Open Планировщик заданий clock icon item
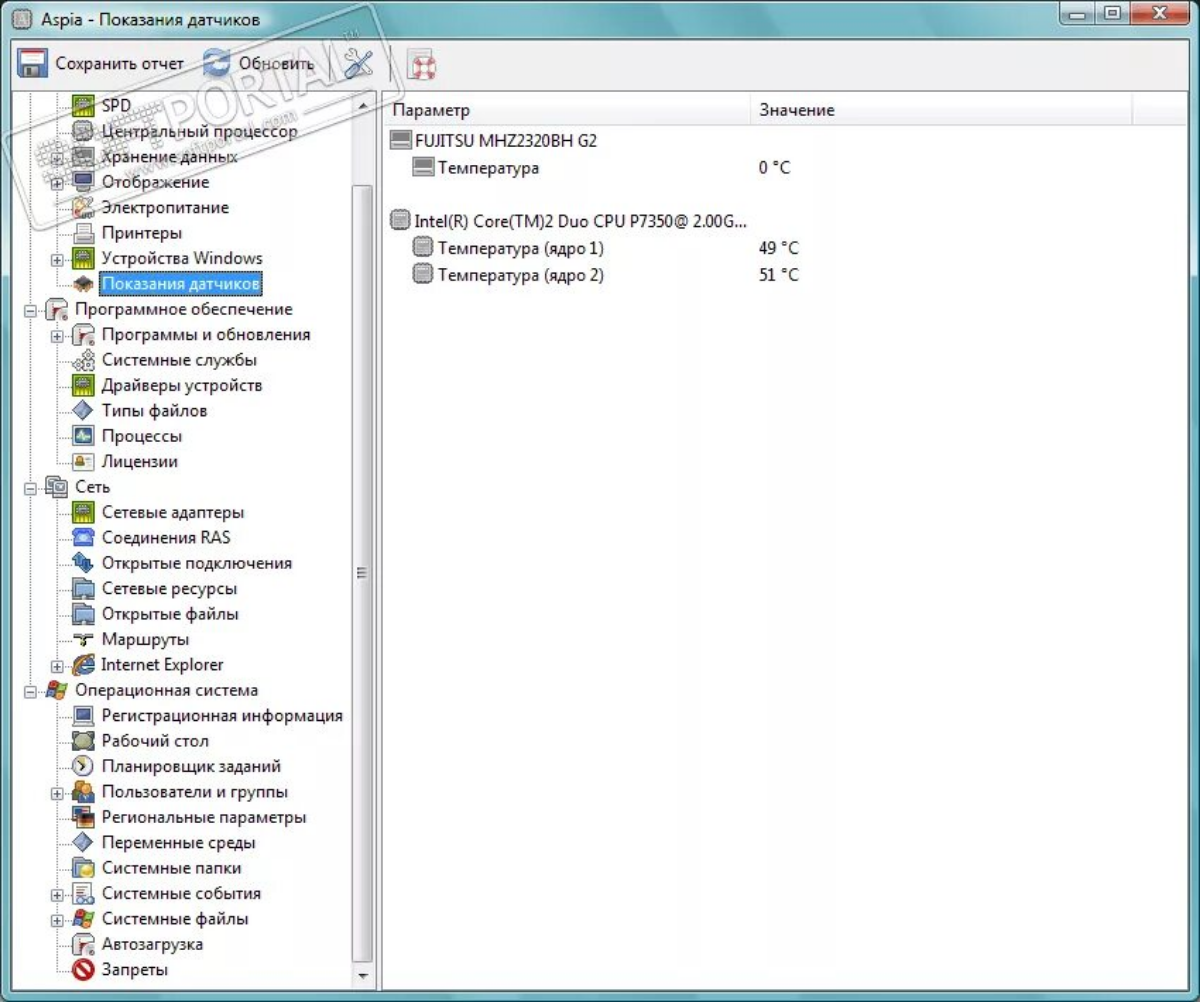1200x1002 pixels. tap(84, 766)
